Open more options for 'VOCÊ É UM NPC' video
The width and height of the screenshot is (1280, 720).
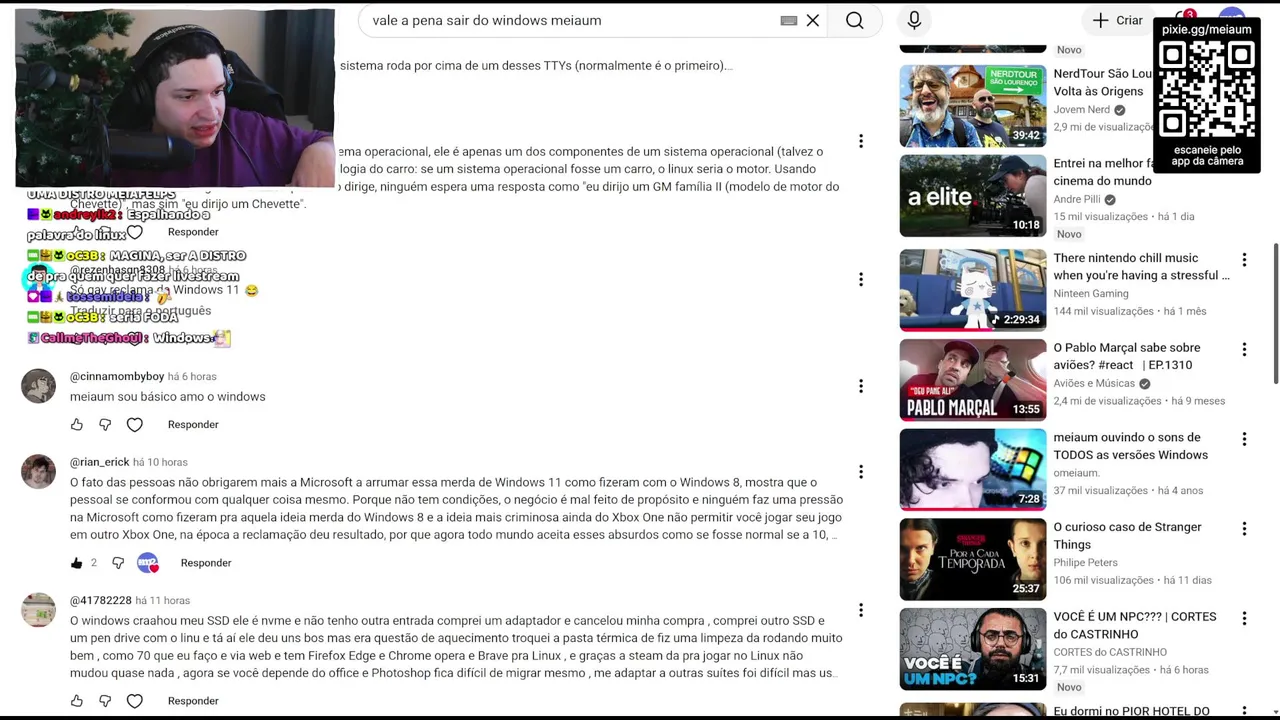click(x=1244, y=619)
